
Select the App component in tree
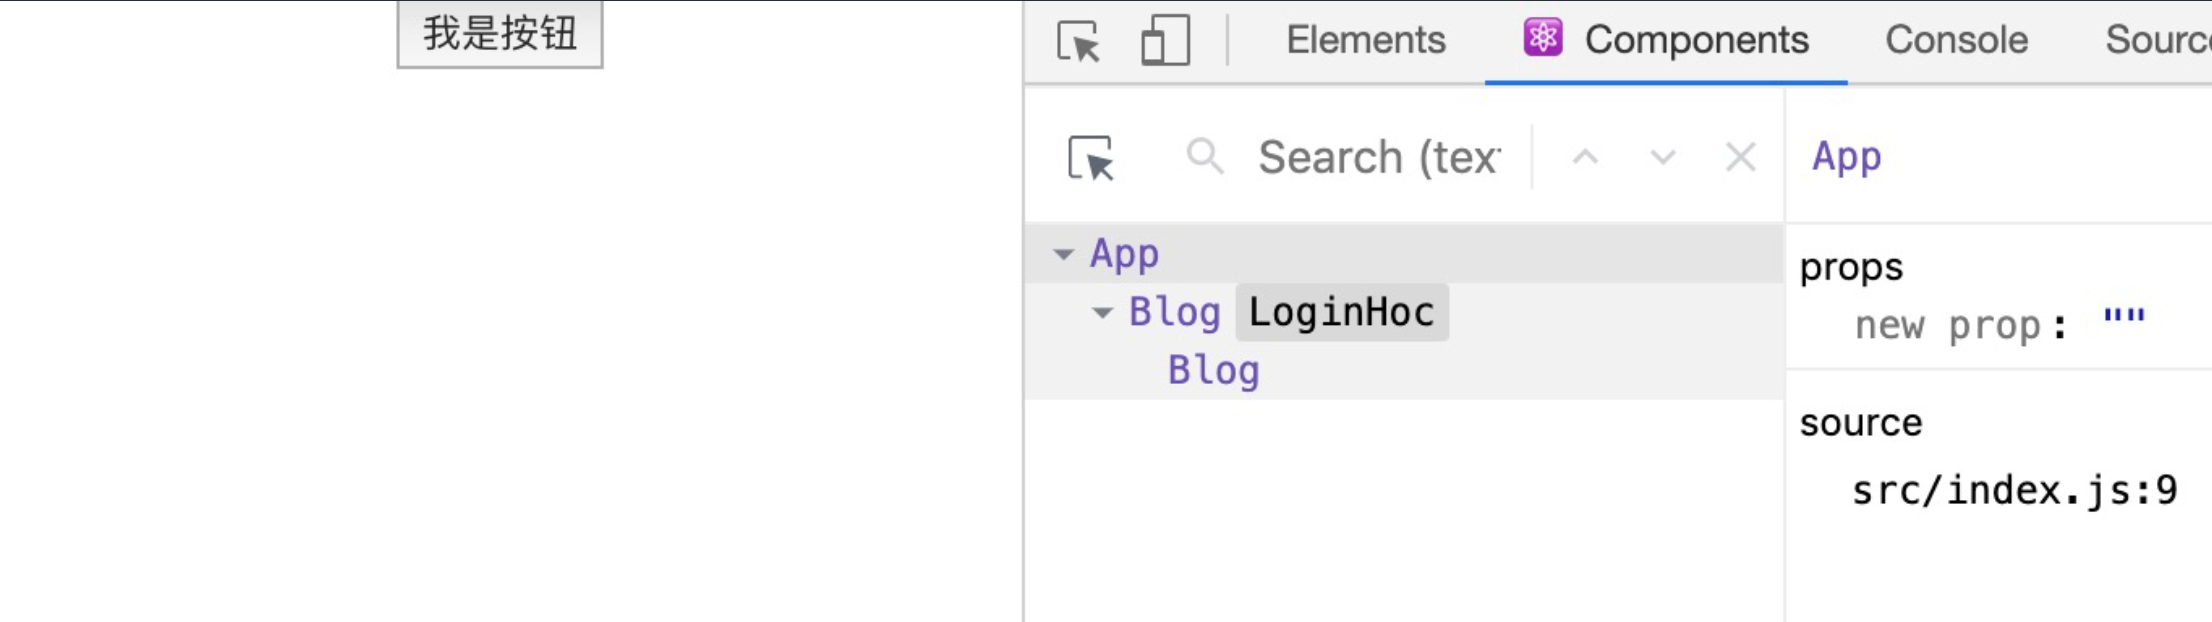pyautogui.click(x=1124, y=254)
